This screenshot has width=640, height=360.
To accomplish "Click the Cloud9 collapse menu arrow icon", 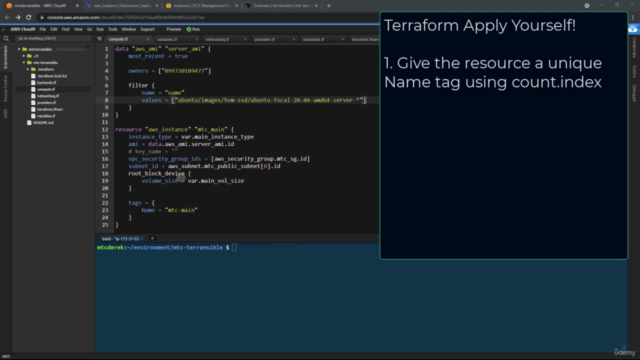I will pyautogui.click(x=3, y=29).
